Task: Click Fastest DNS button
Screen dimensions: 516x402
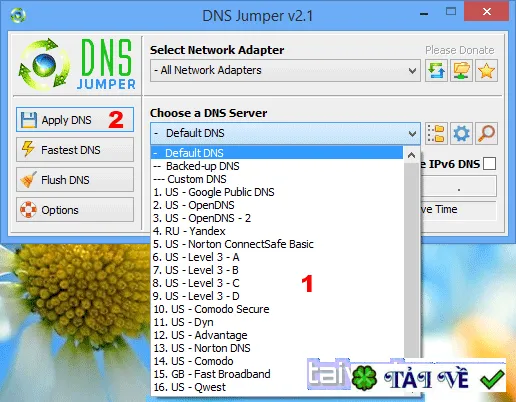Action: coord(75,150)
